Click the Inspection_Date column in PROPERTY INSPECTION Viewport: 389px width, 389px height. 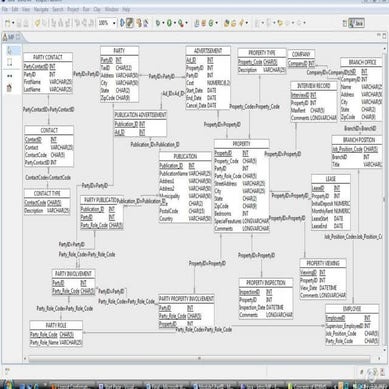coord(266,307)
